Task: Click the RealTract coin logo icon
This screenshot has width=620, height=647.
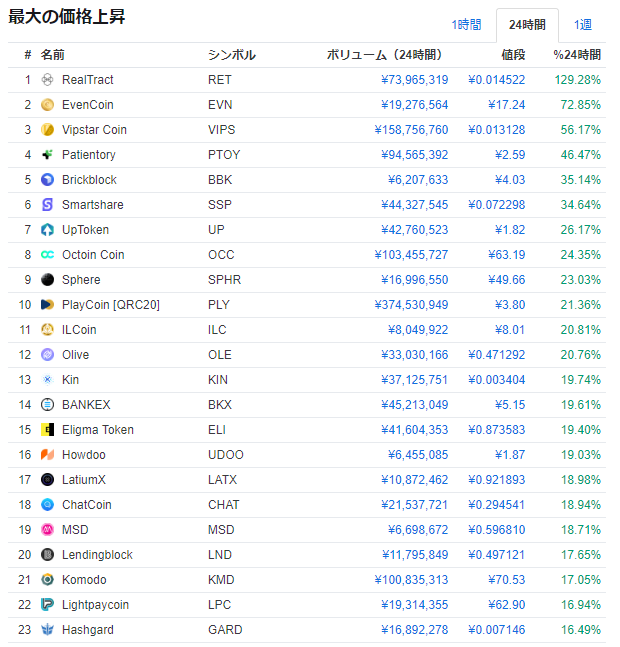Action: click(x=47, y=80)
